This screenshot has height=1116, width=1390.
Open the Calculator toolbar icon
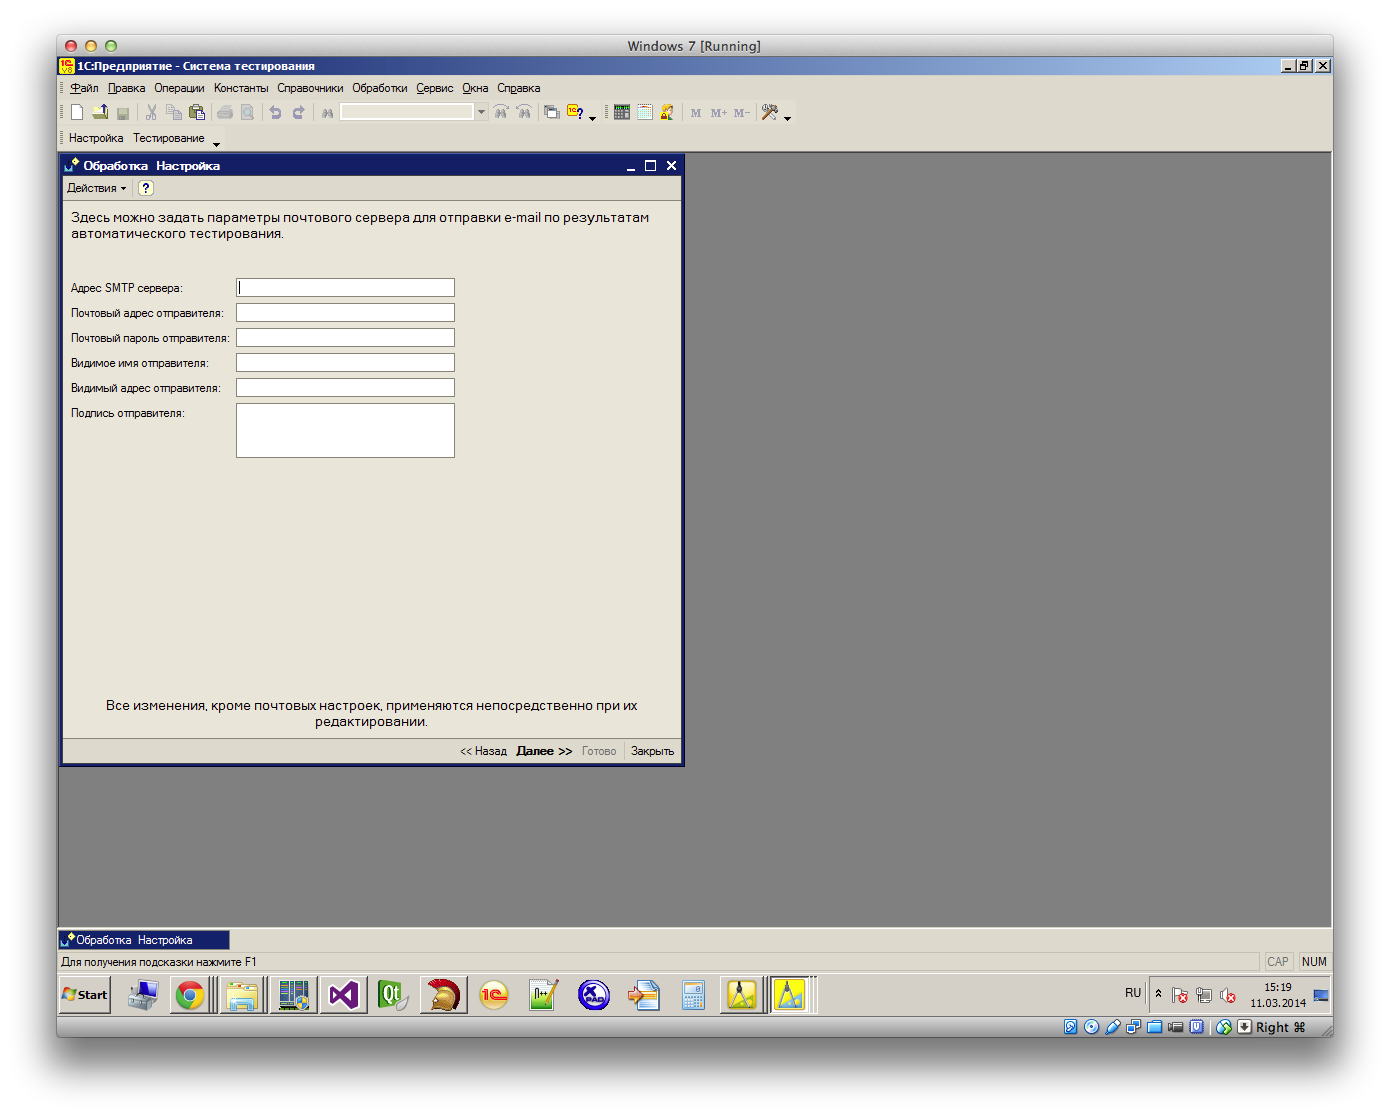[x=622, y=112]
